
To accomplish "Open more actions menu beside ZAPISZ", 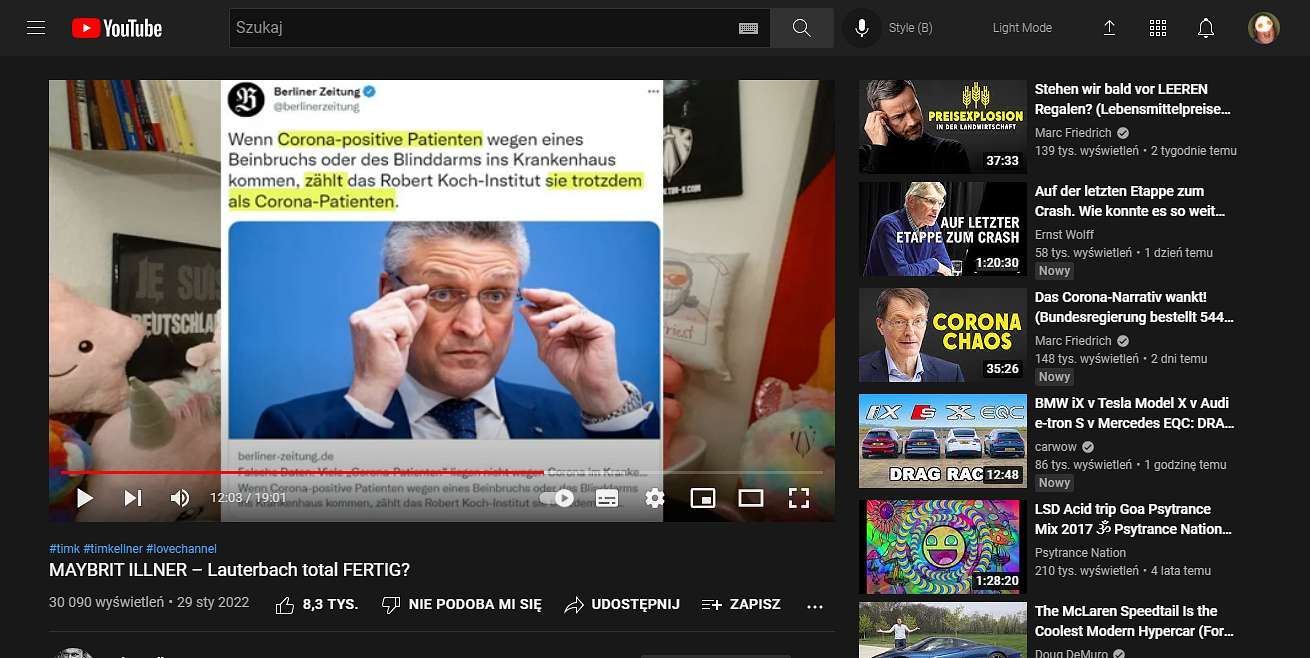I will (x=815, y=606).
